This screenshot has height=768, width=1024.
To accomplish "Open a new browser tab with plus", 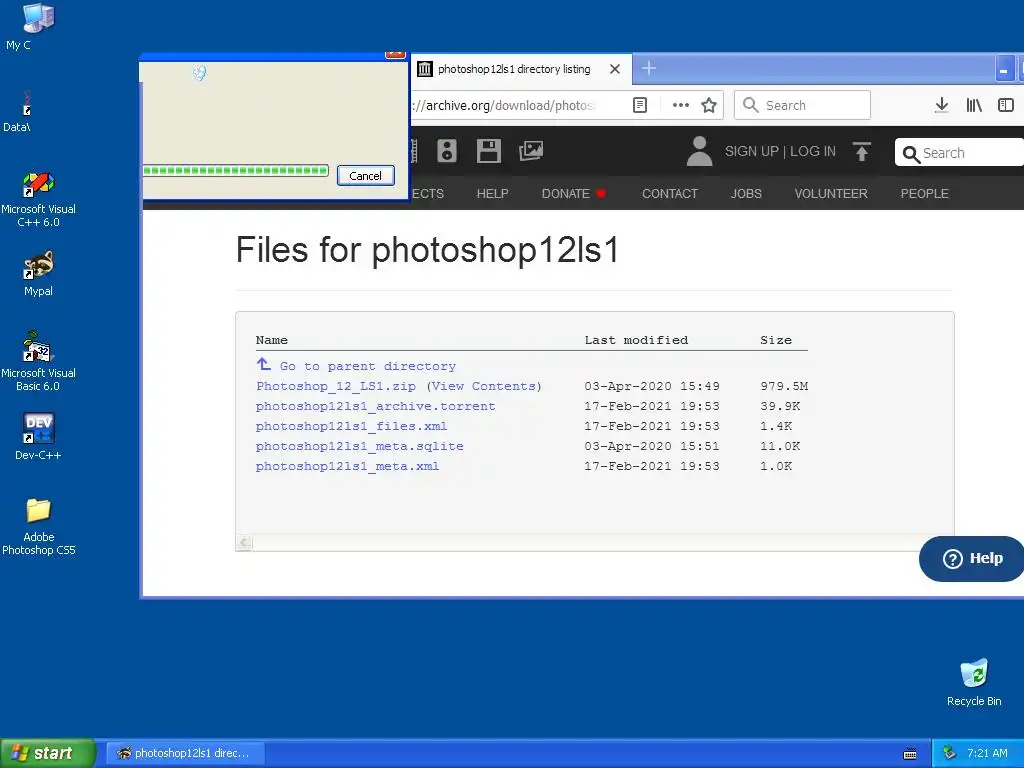I will click(x=648, y=68).
